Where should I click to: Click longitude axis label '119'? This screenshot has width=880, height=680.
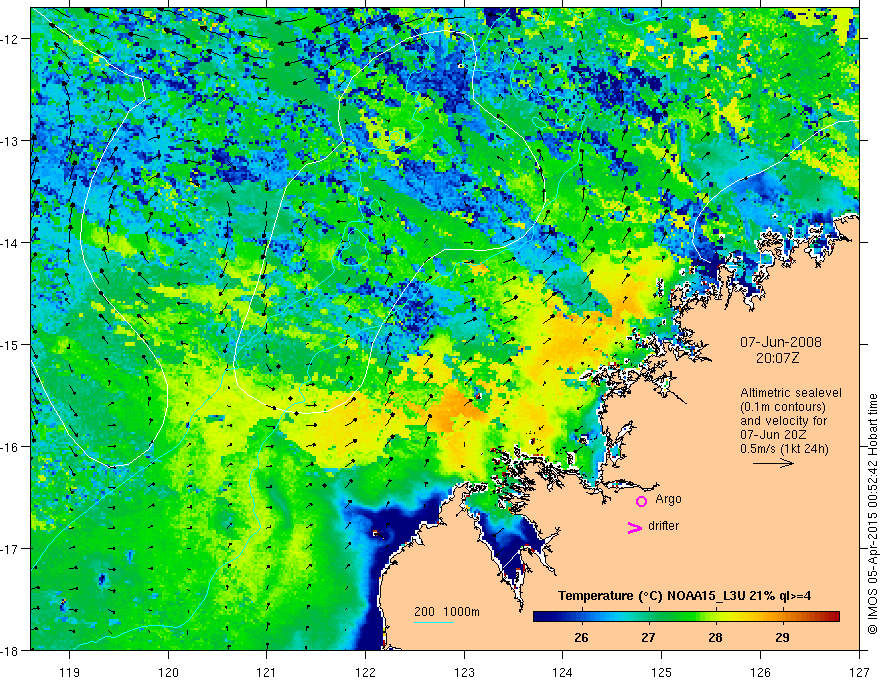tap(70, 672)
